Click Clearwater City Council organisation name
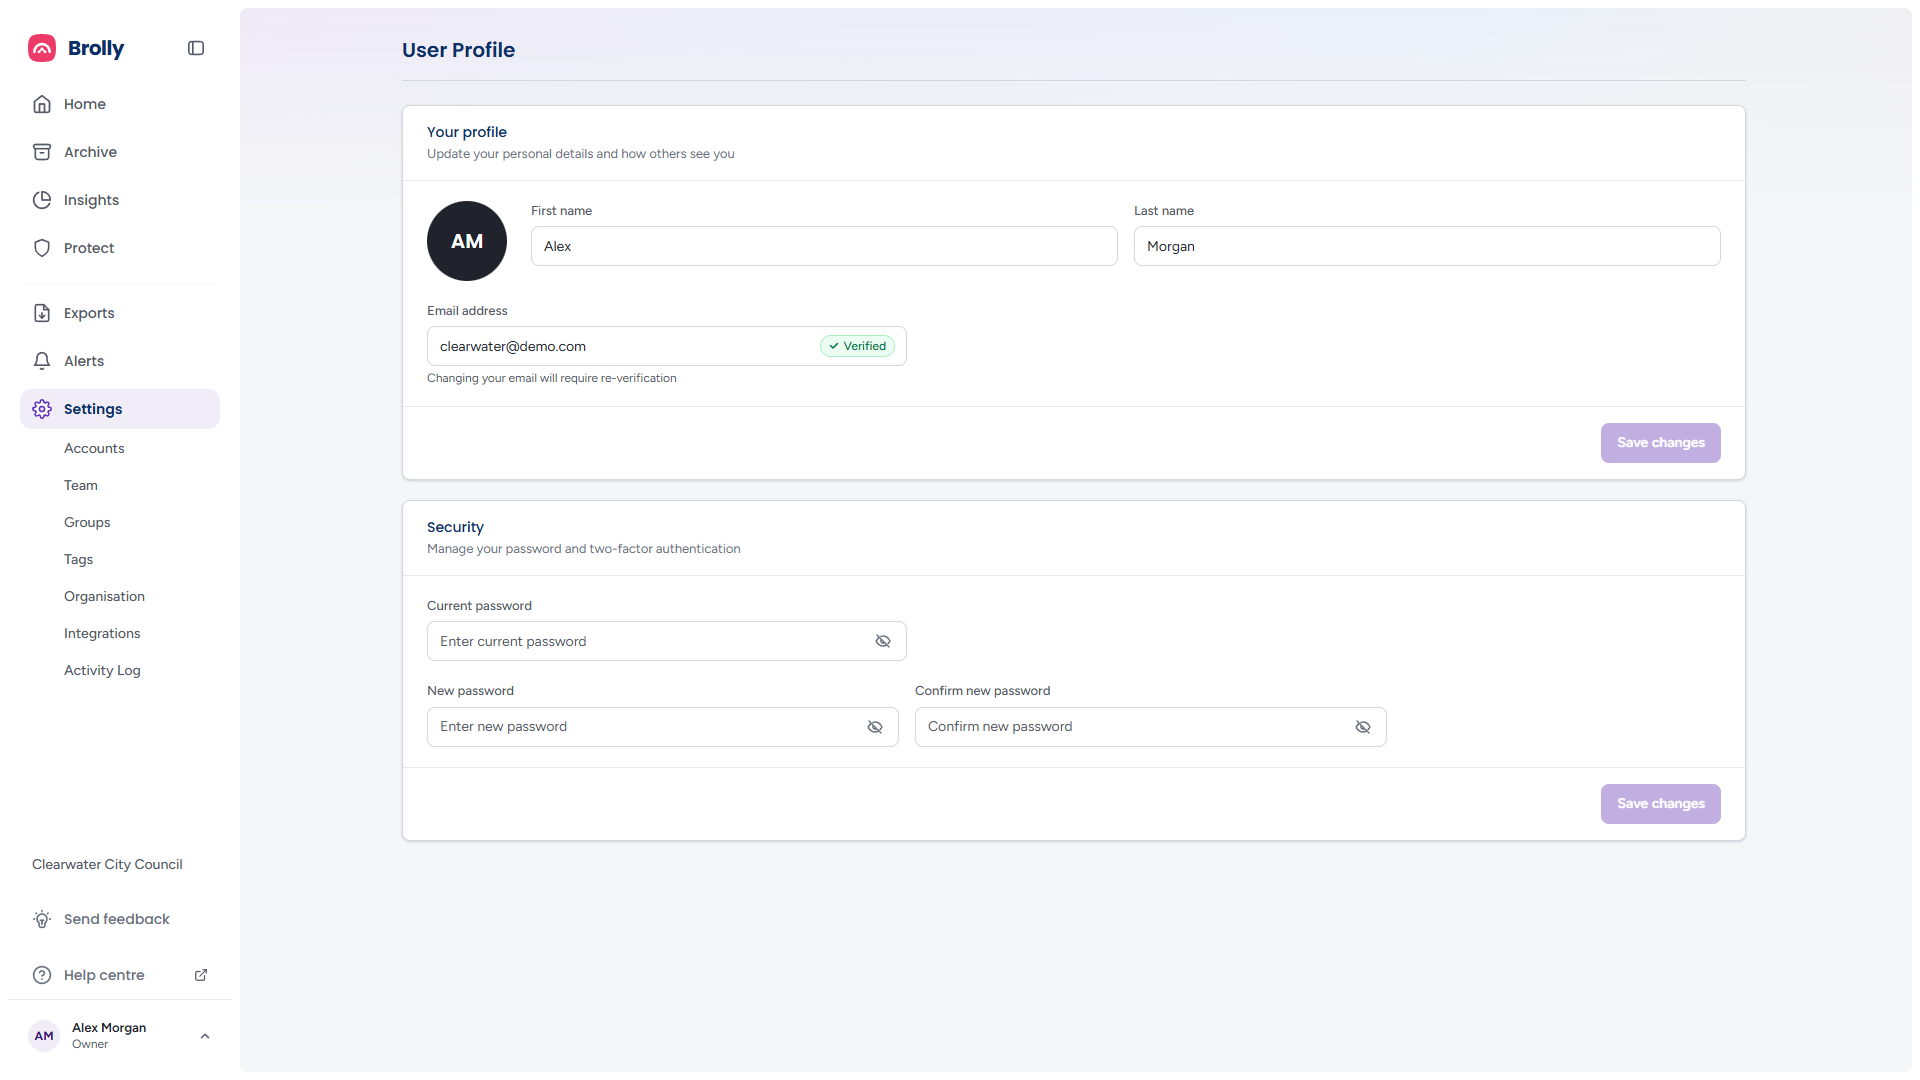This screenshot has height=1080, width=1920. [x=107, y=864]
